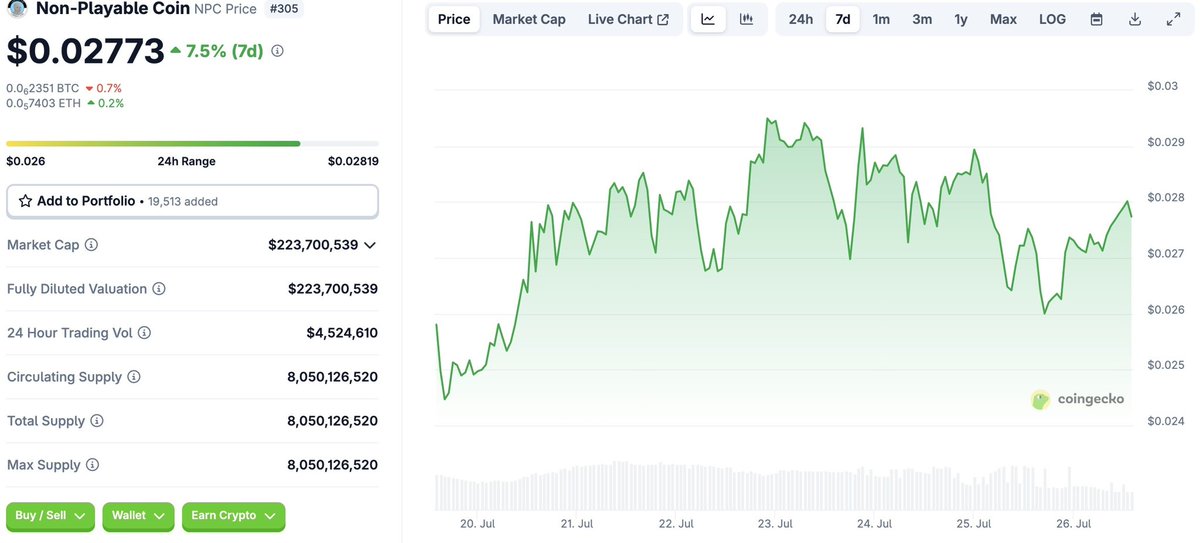This screenshot has width=1200, height=543.
Task: Click the 0.0₅7403 ETH price text
Action: pos(43,103)
